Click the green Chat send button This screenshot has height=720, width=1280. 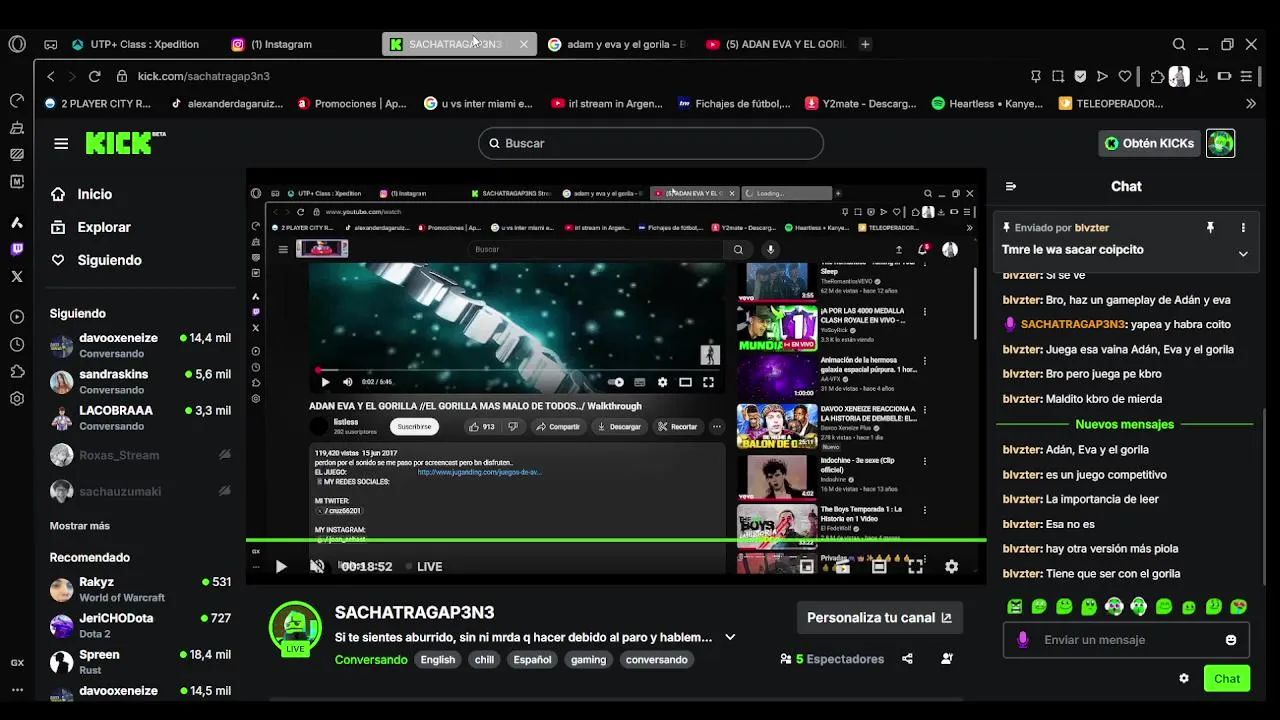tap(1227, 678)
